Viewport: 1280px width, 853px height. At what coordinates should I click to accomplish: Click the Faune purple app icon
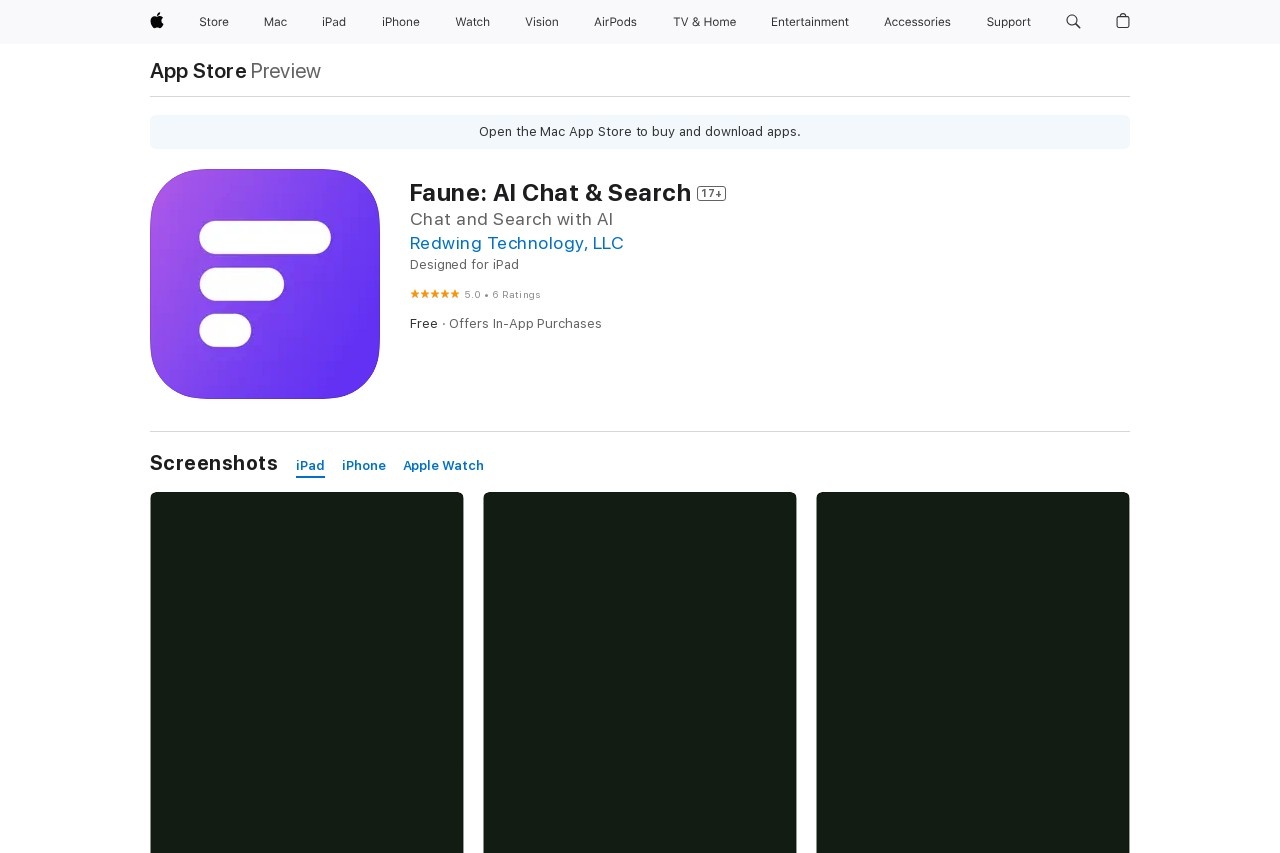pos(265,284)
